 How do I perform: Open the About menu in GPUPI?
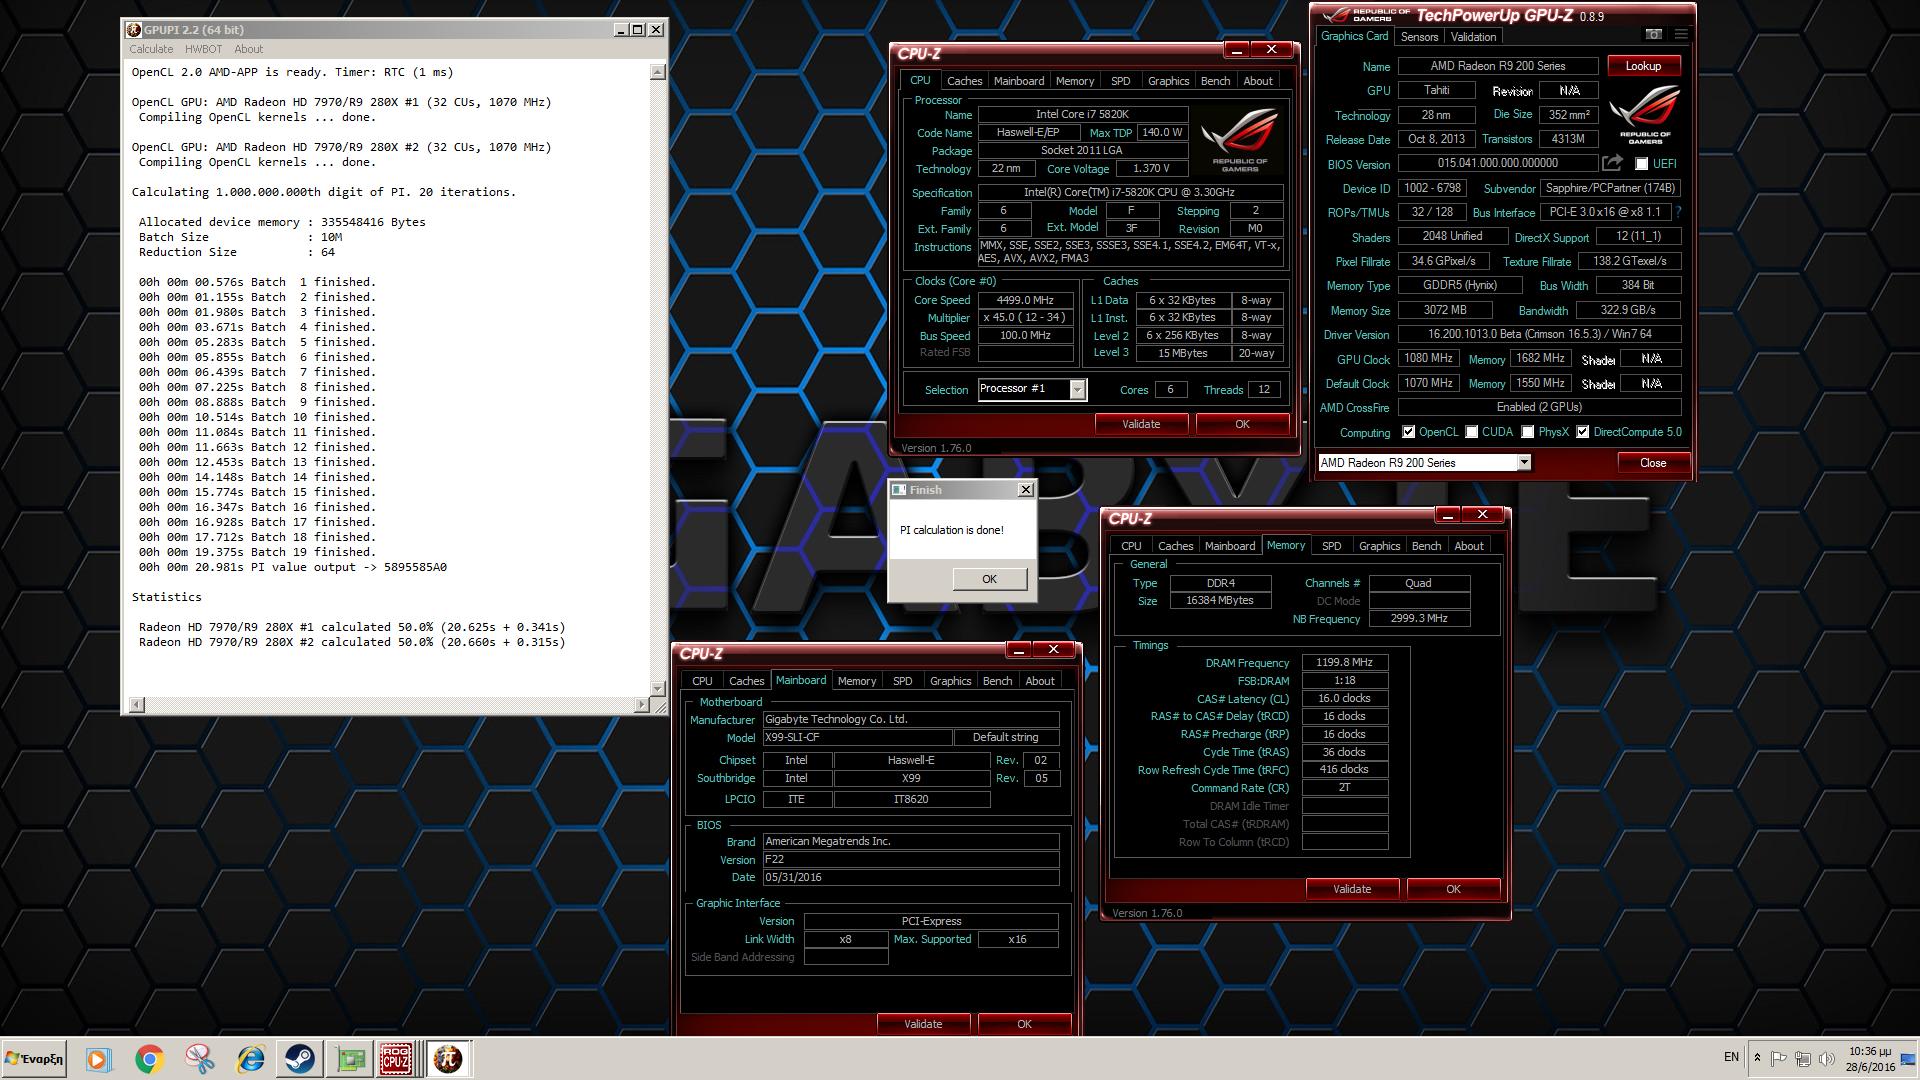(248, 49)
